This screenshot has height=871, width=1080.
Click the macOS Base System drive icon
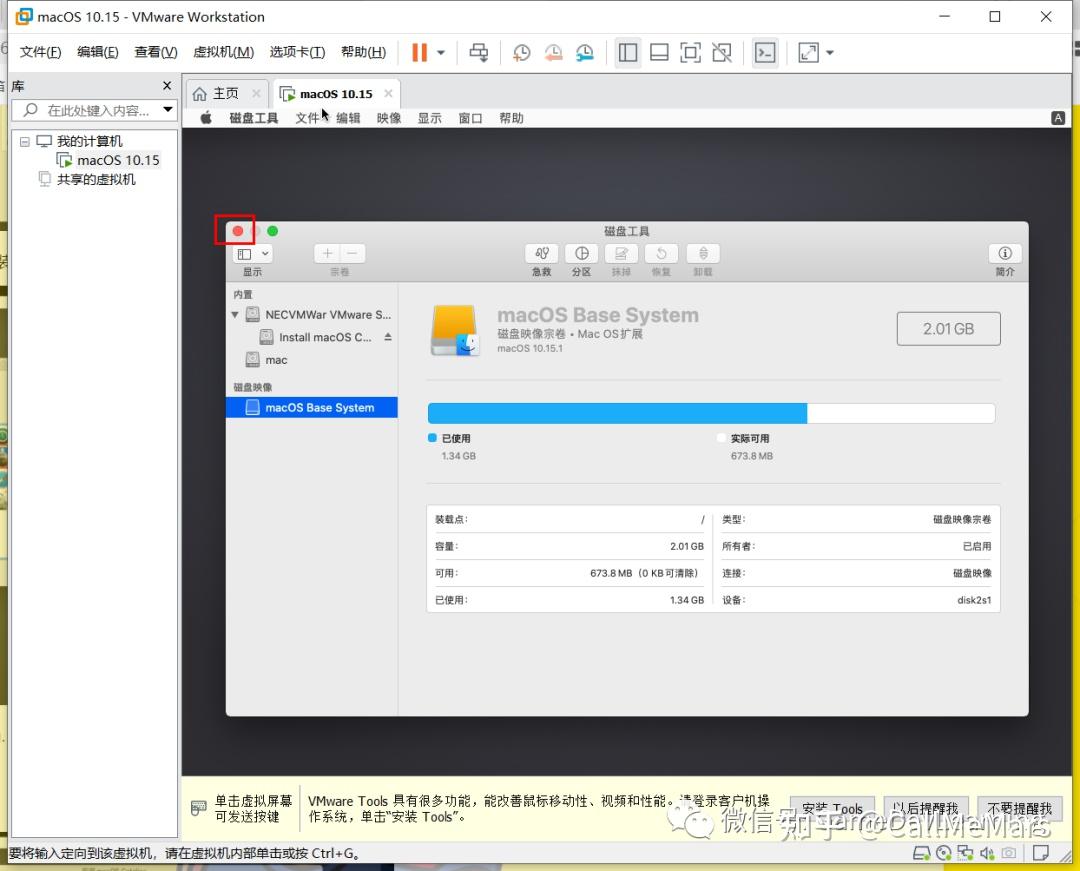[455, 330]
